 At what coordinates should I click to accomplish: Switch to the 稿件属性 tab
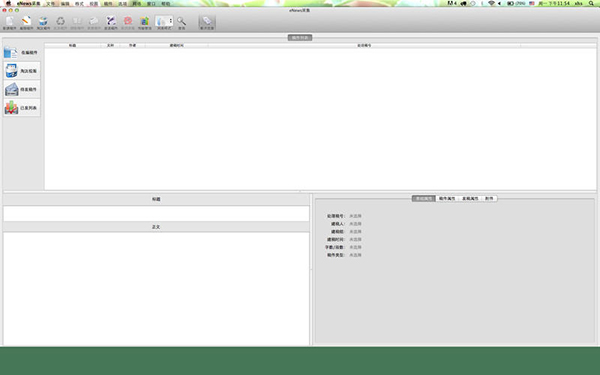pos(447,199)
